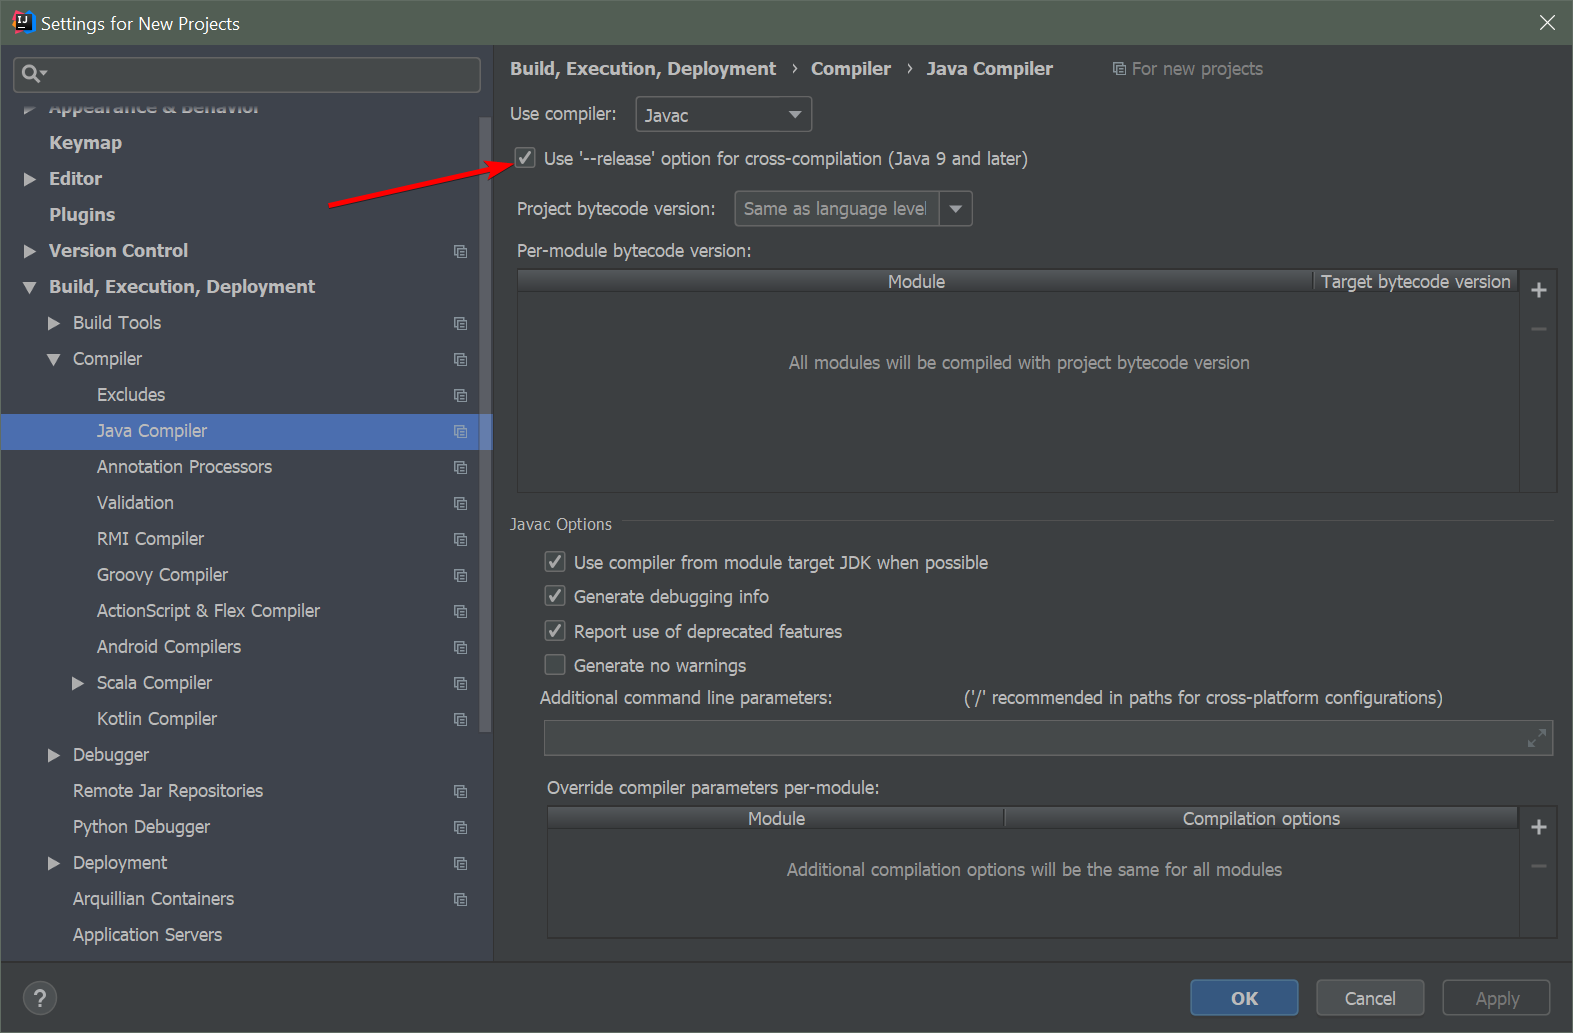Screen dimensions: 1573x1033
Task: Click the project-level icon beside Build Tools
Action: coord(460,323)
